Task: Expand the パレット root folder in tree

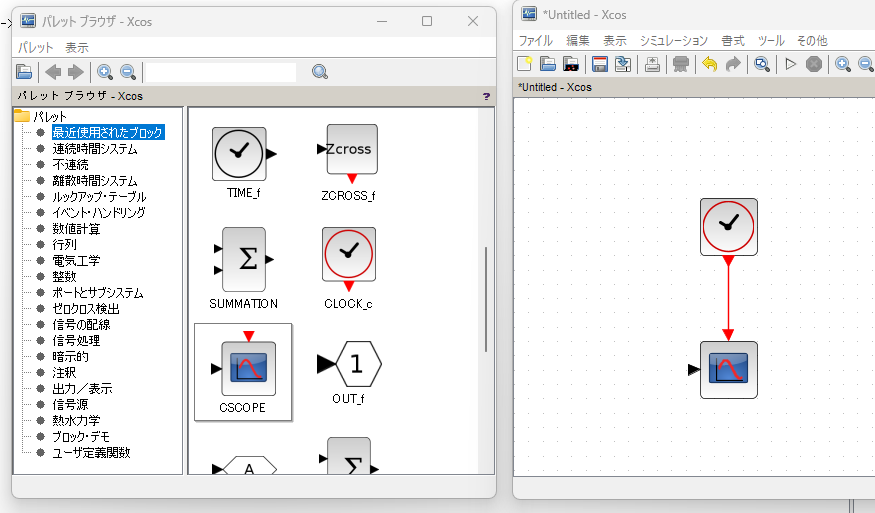Action: pos(21,116)
